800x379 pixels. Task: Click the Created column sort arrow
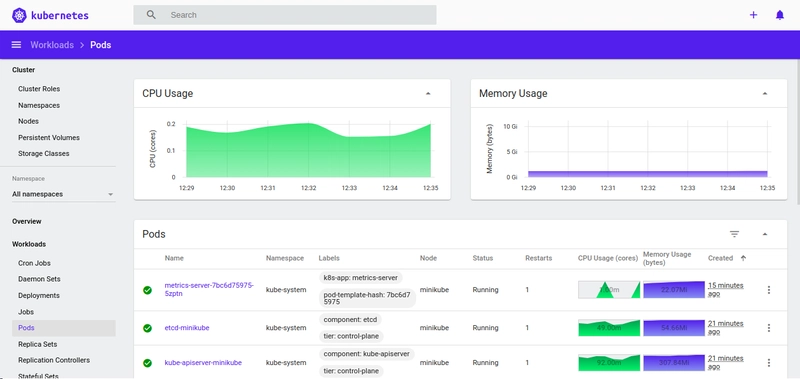point(743,258)
